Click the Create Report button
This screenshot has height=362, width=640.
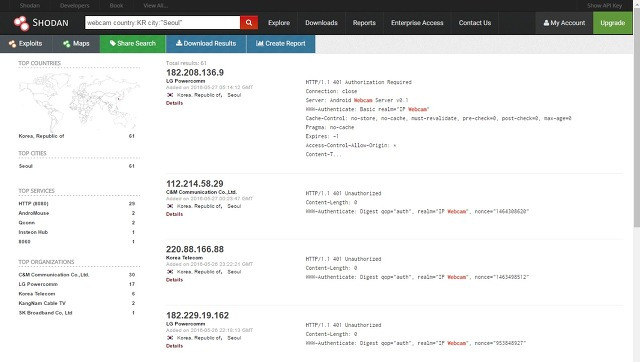coord(281,44)
